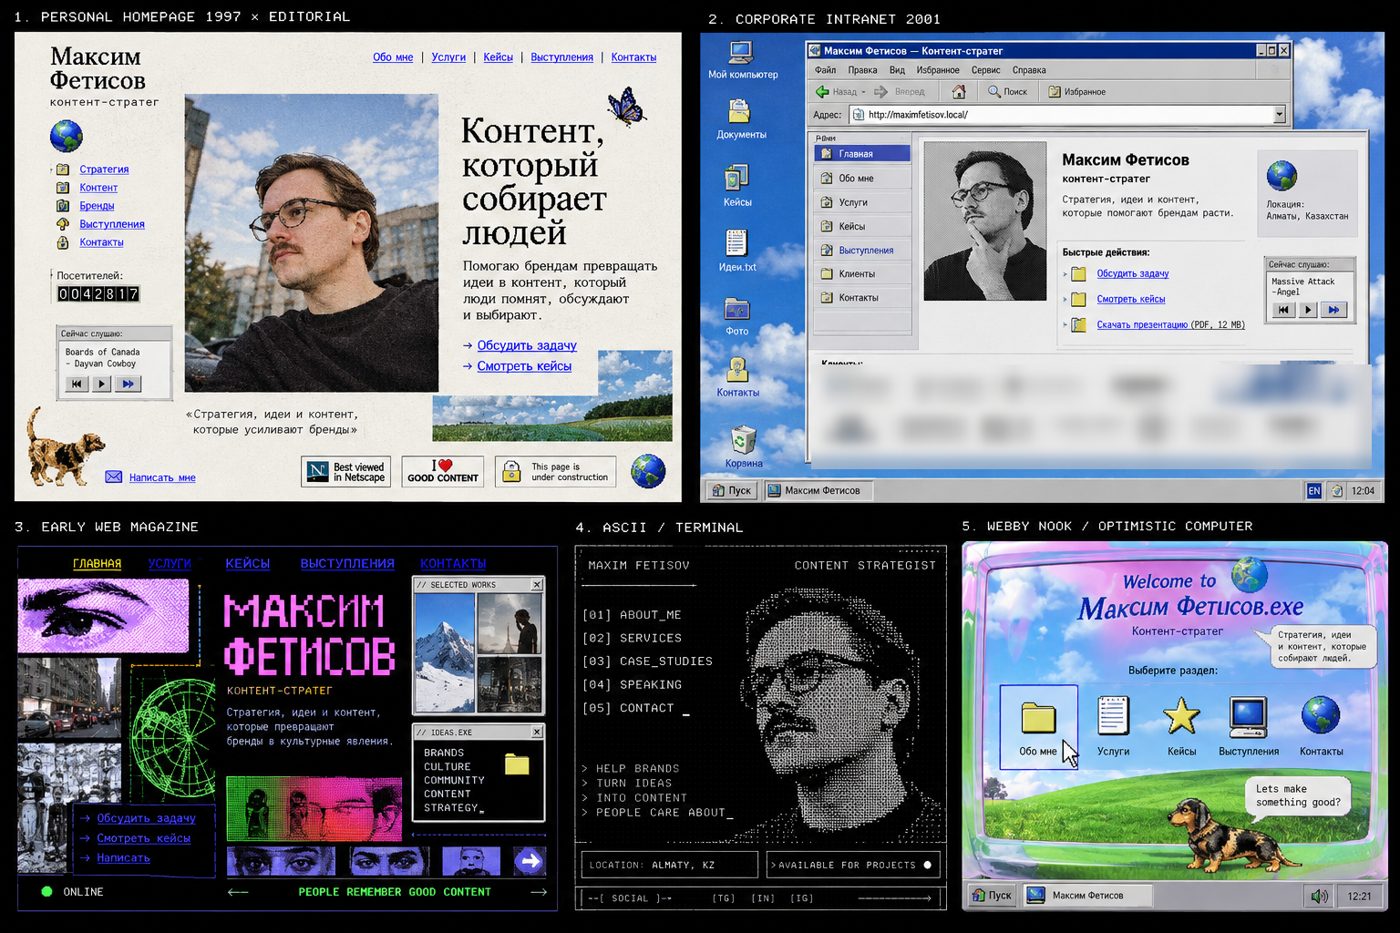Open the Документы desktop icon
The image size is (1400, 933).
coord(740,112)
